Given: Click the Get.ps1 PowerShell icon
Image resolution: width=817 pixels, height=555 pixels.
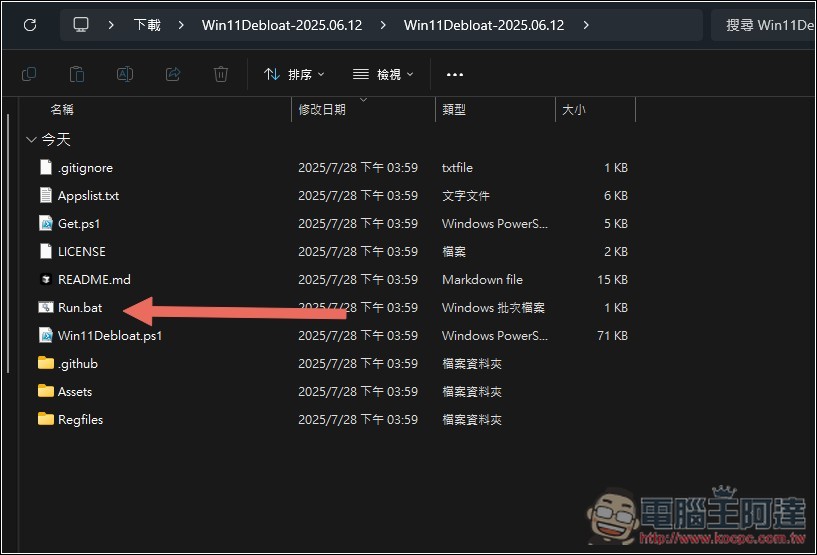Looking at the screenshot, I should pos(46,224).
